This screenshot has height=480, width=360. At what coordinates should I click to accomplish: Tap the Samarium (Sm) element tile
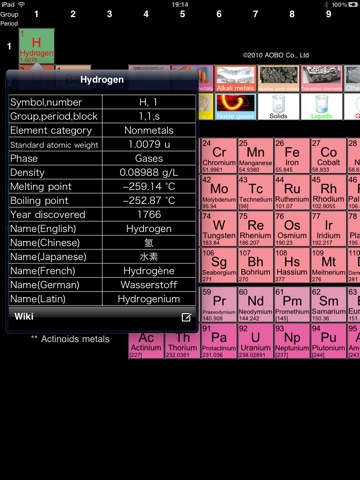click(328, 304)
